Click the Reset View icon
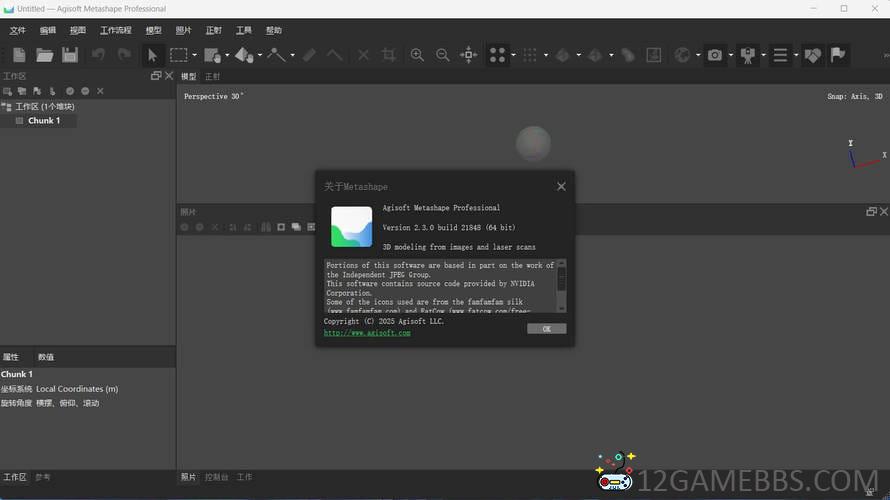Viewport: 890px width, 500px height. 468,55
